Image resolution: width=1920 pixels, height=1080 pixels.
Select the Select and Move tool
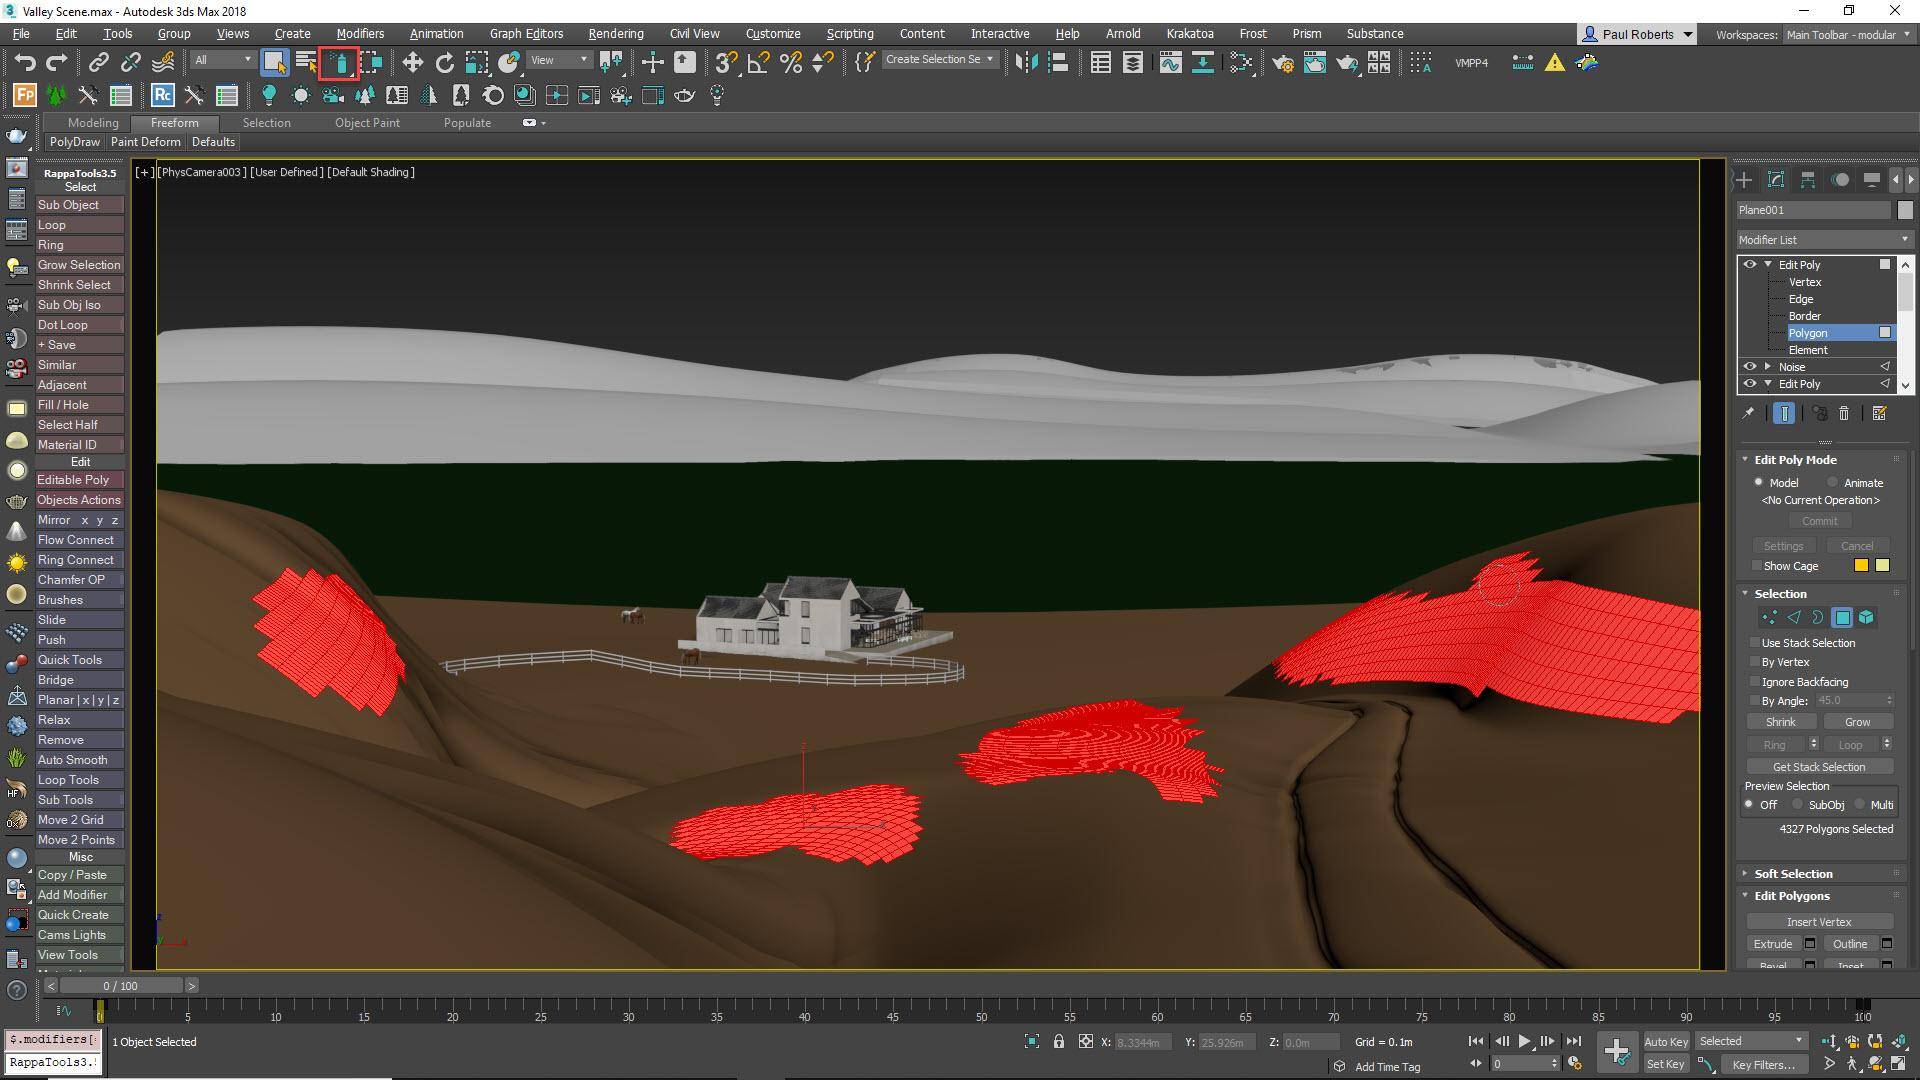click(x=413, y=61)
